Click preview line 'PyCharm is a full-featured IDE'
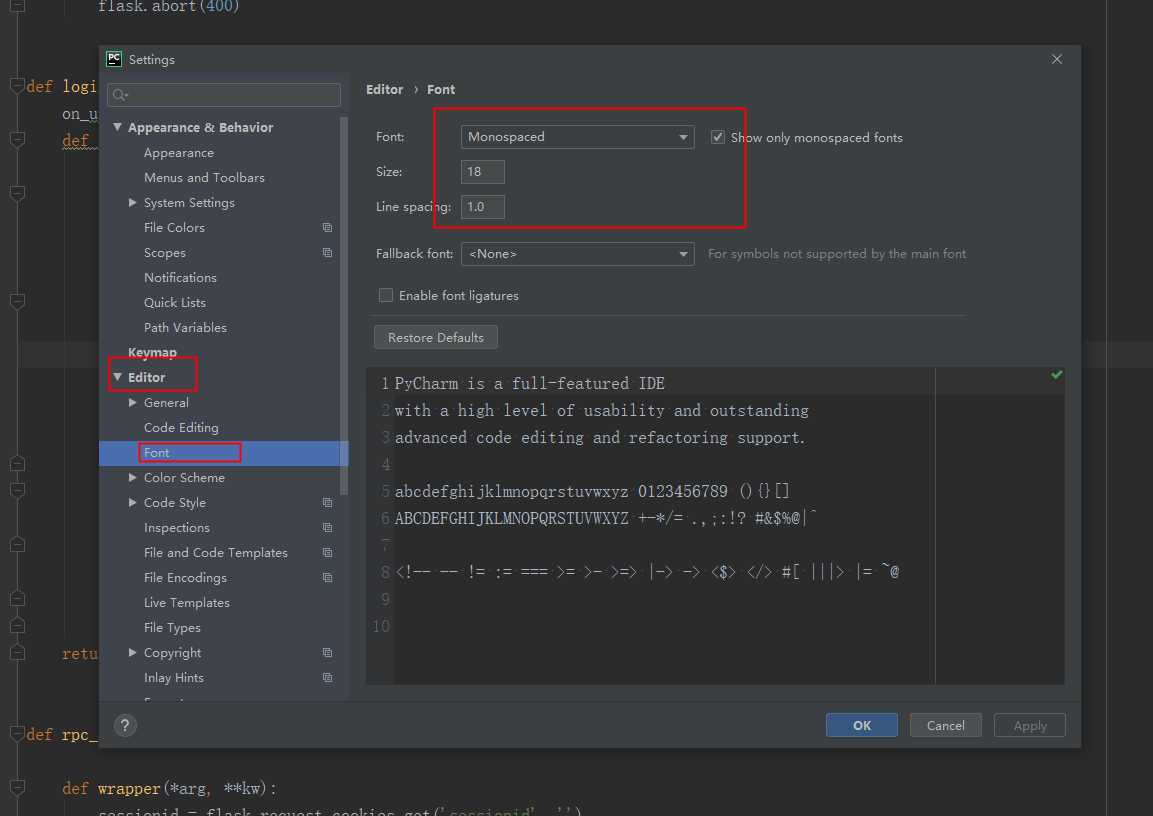The image size is (1153, 816). coord(529,384)
